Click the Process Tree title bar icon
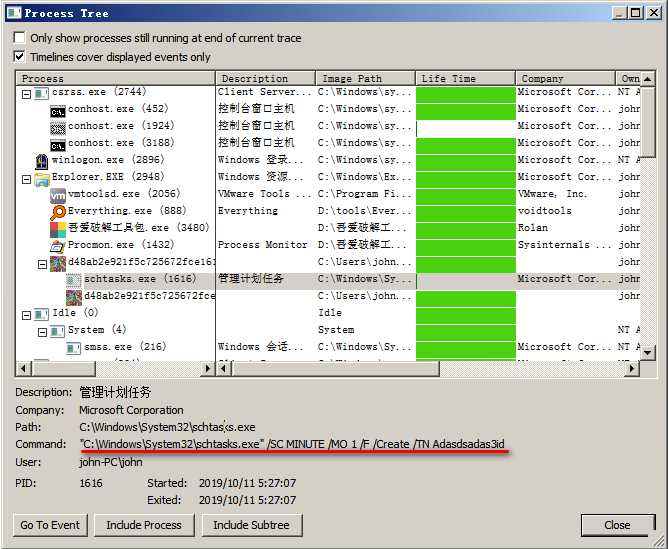This screenshot has height=549, width=668. [x=14, y=12]
